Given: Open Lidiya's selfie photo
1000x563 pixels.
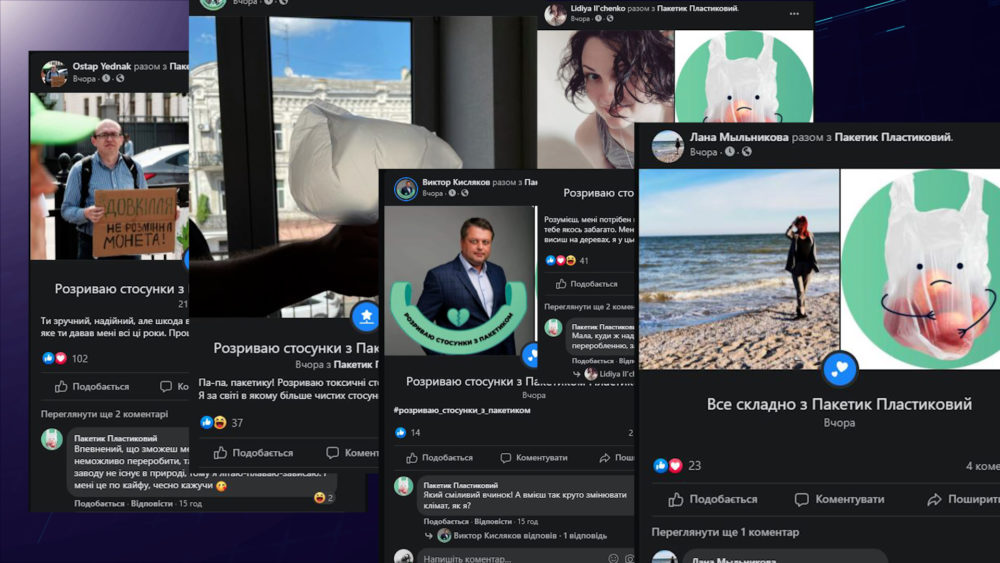Looking at the screenshot, I should pyautogui.click(x=605, y=99).
